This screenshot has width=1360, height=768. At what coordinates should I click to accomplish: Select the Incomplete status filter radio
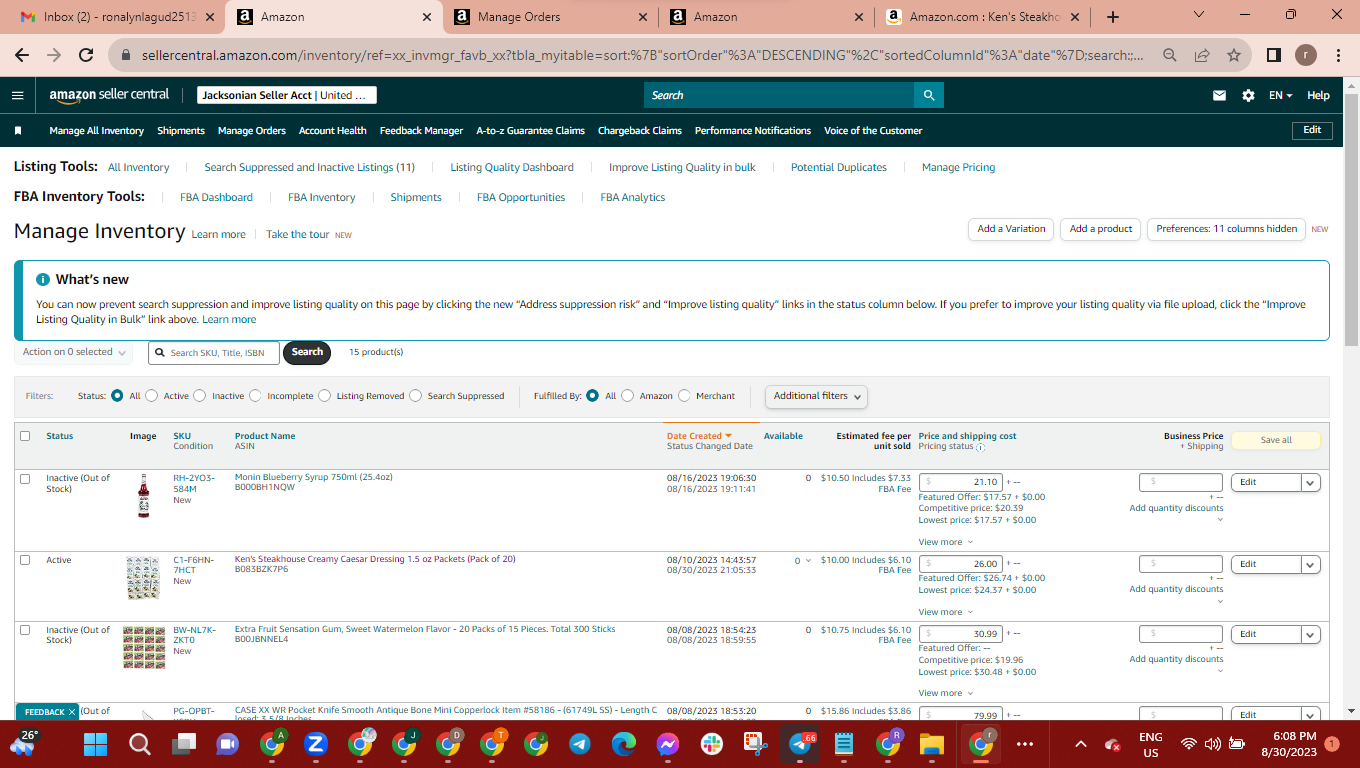coord(255,396)
